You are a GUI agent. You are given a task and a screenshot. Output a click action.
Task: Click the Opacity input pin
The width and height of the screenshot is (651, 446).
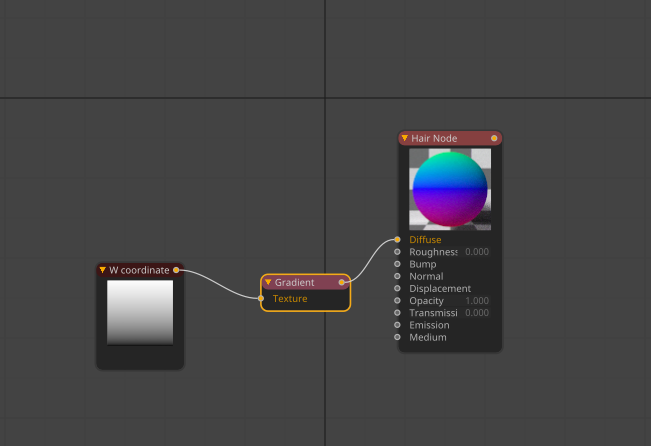(397, 300)
